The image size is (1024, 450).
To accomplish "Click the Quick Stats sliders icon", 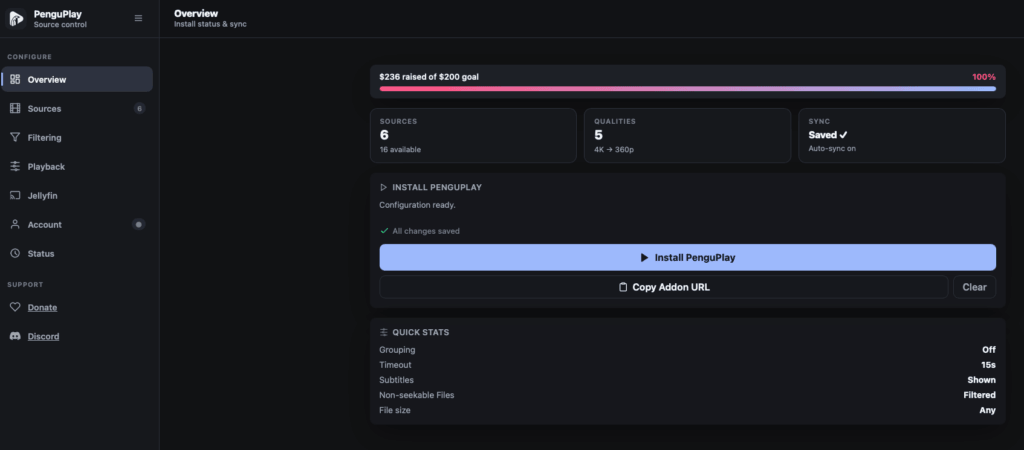I will (x=384, y=332).
